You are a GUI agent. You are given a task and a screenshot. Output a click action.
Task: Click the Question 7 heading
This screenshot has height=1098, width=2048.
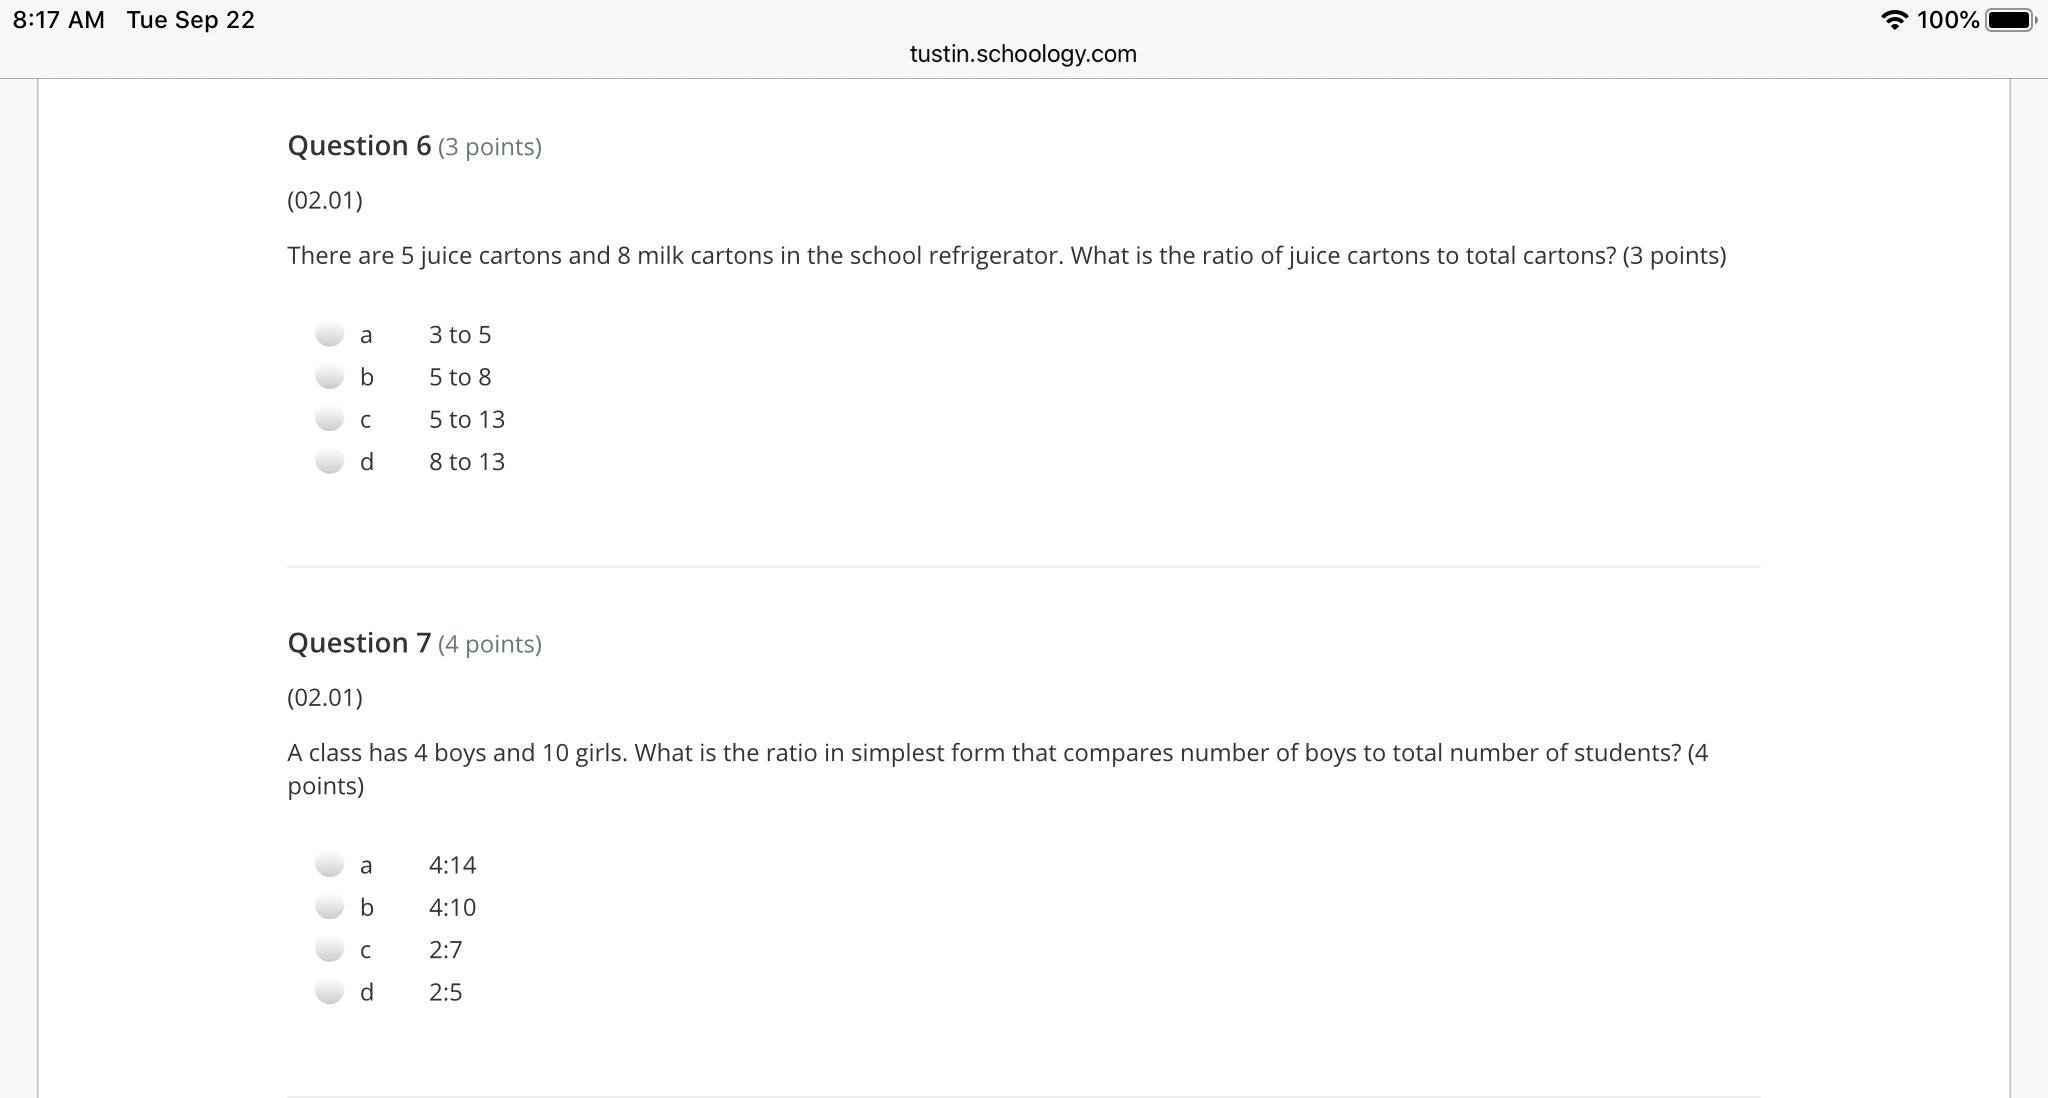pyautogui.click(x=359, y=643)
